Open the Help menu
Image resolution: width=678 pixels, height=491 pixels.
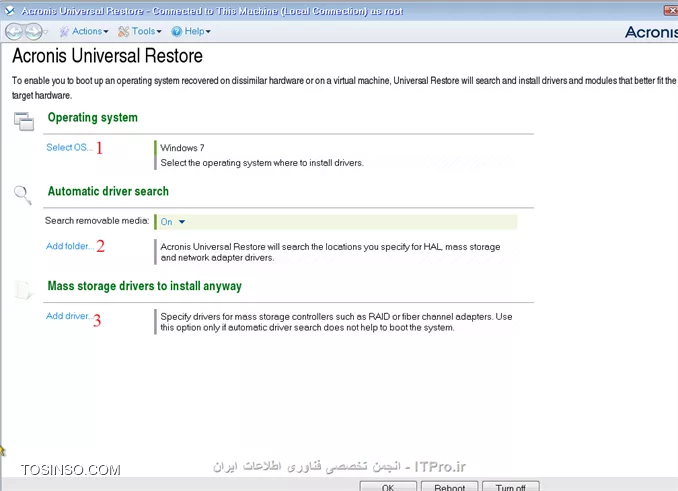(x=197, y=31)
